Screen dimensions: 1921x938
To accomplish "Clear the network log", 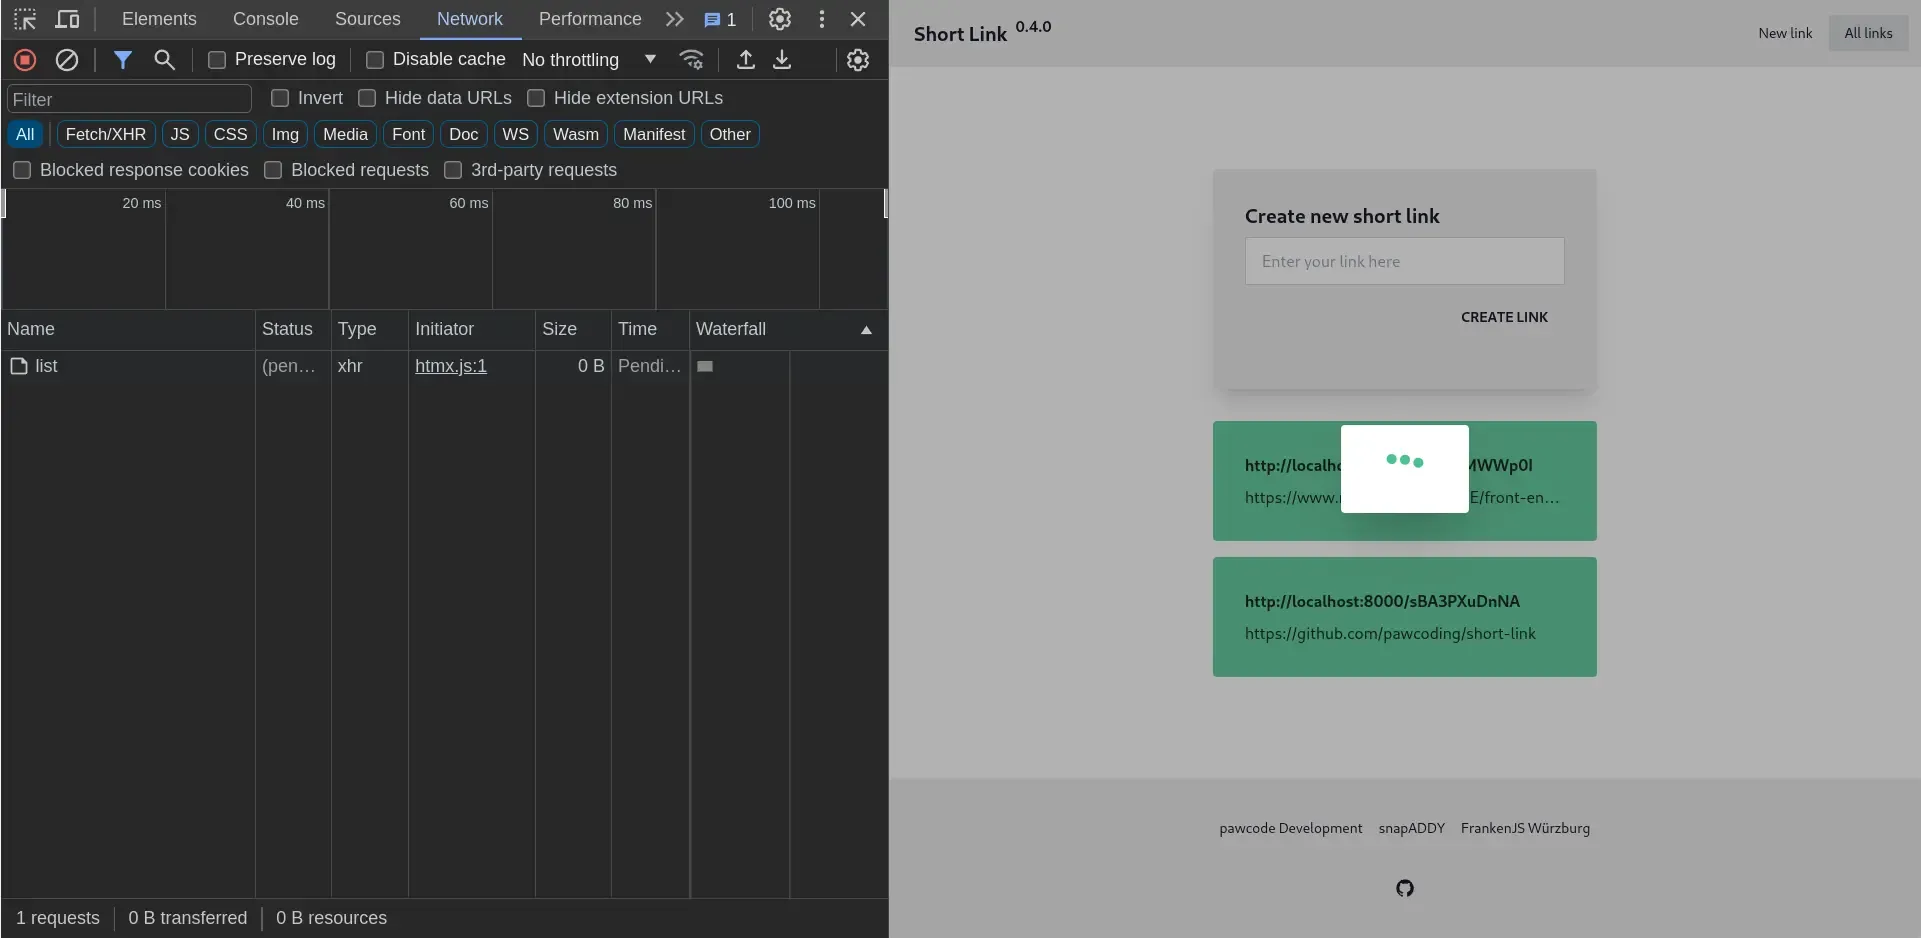I will [x=66, y=60].
